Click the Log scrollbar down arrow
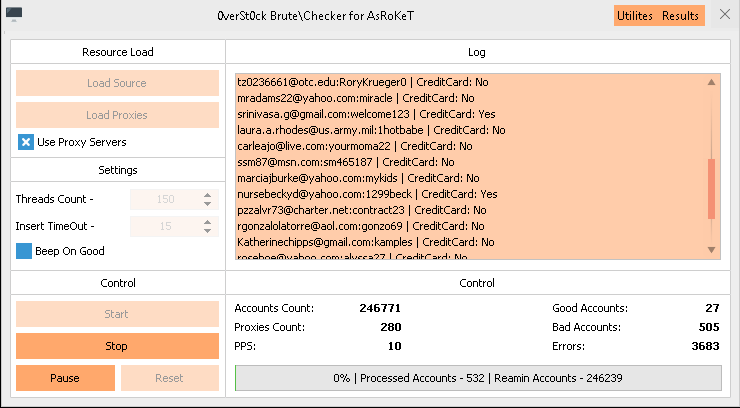Viewport: 740px width, 408px height. (711, 250)
